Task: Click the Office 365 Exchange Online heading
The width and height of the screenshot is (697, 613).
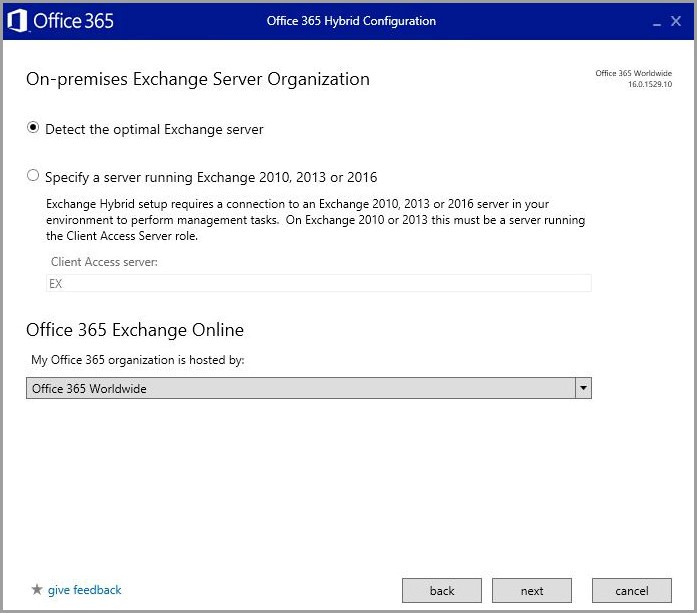Action: tap(135, 330)
